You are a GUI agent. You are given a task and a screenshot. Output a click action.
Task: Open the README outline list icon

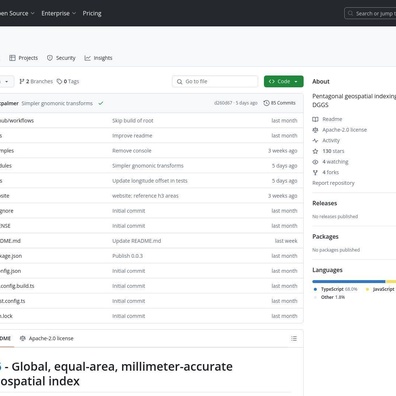pos(294,338)
